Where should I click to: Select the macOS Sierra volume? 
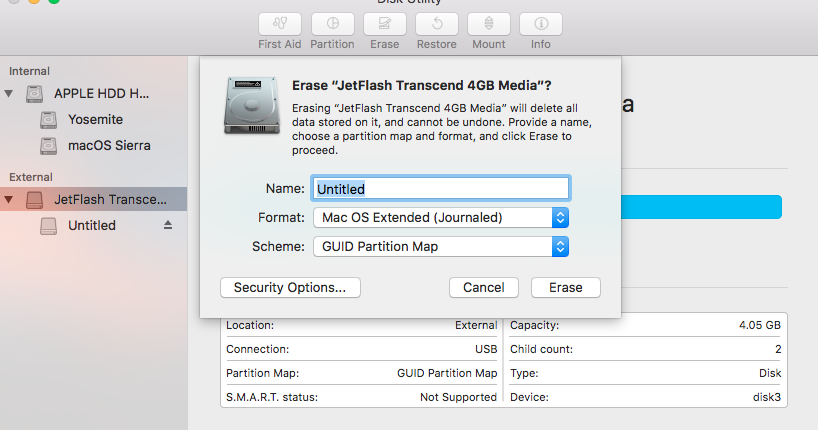coord(109,145)
